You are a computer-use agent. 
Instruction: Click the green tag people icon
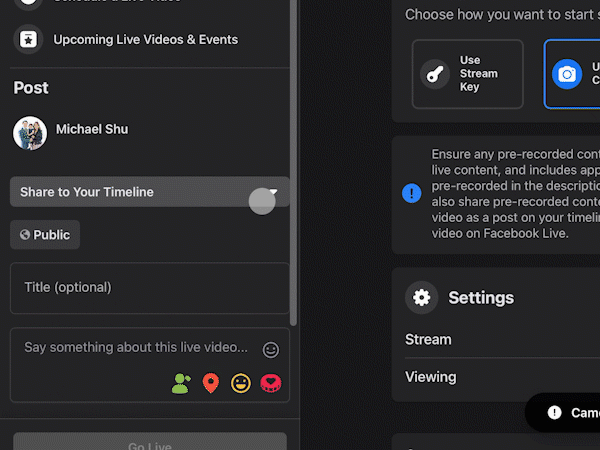click(x=180, y=383)
